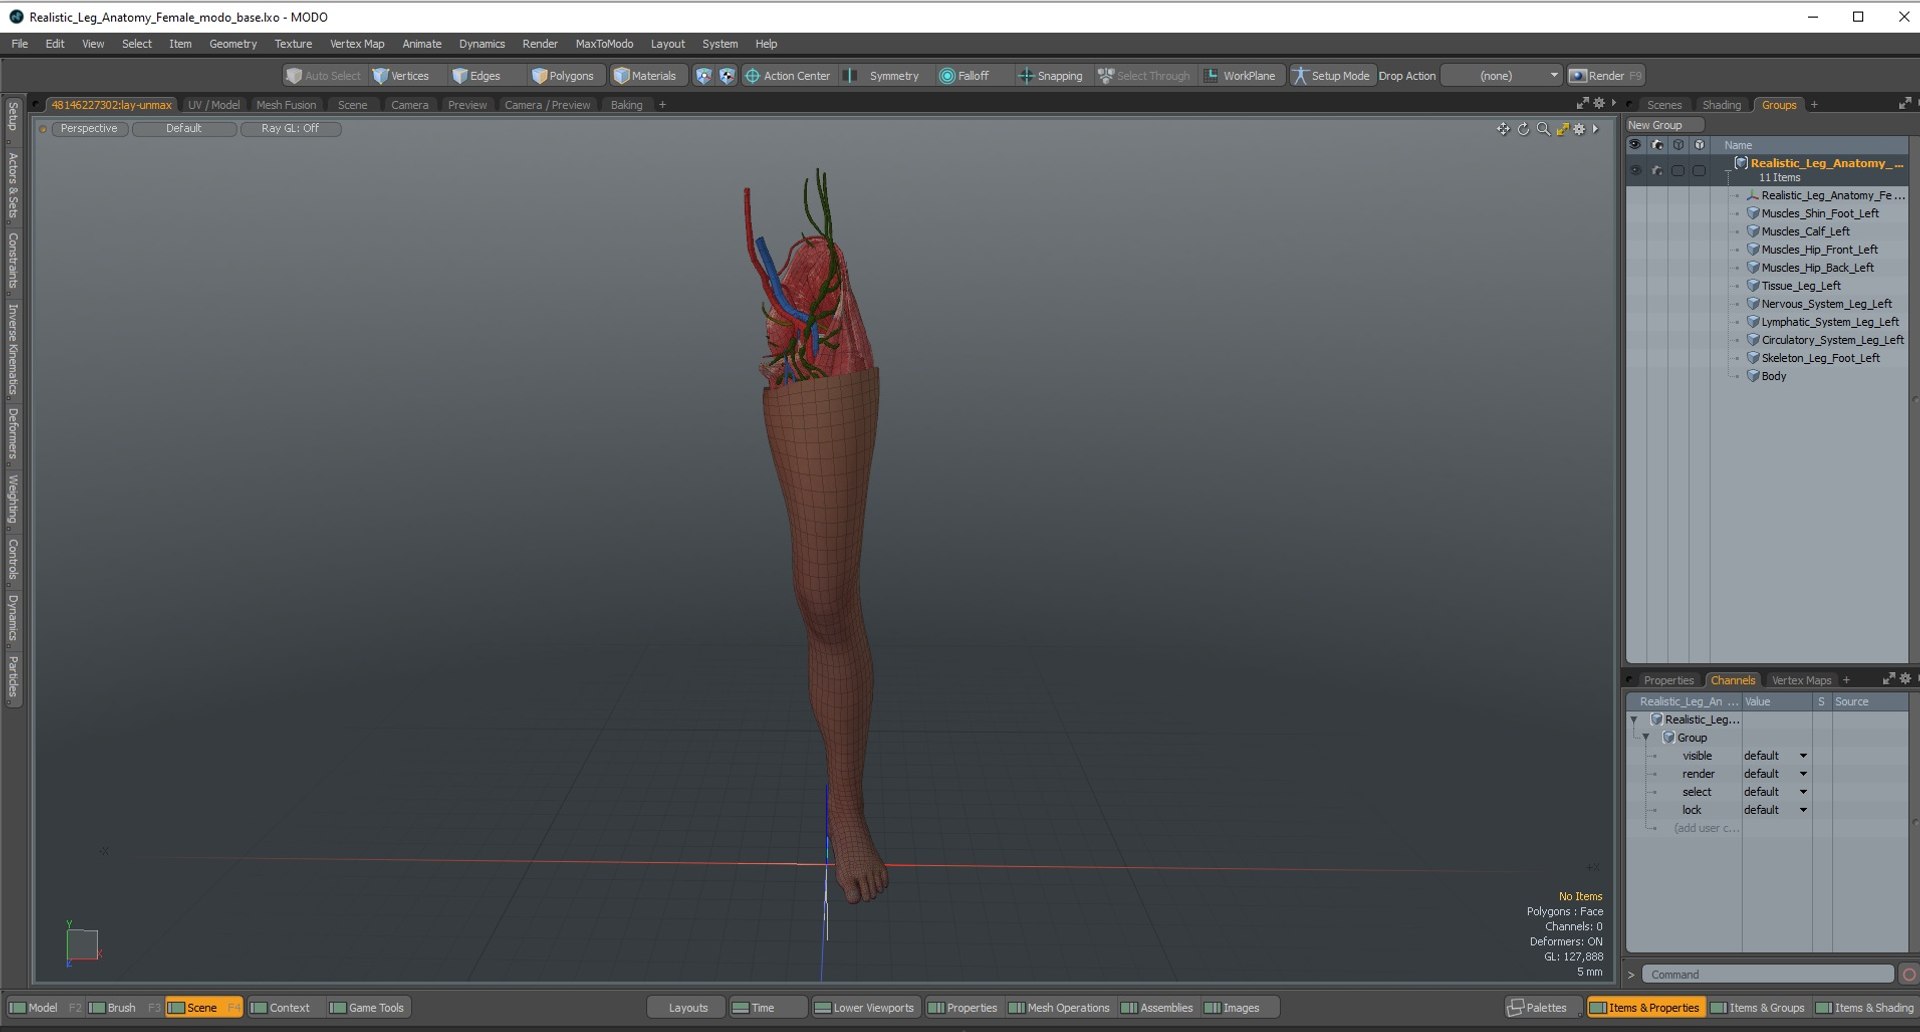Screen dimensions: 1920x1032
Task: Open the MaxToModo menu
Action: (604, 44)
